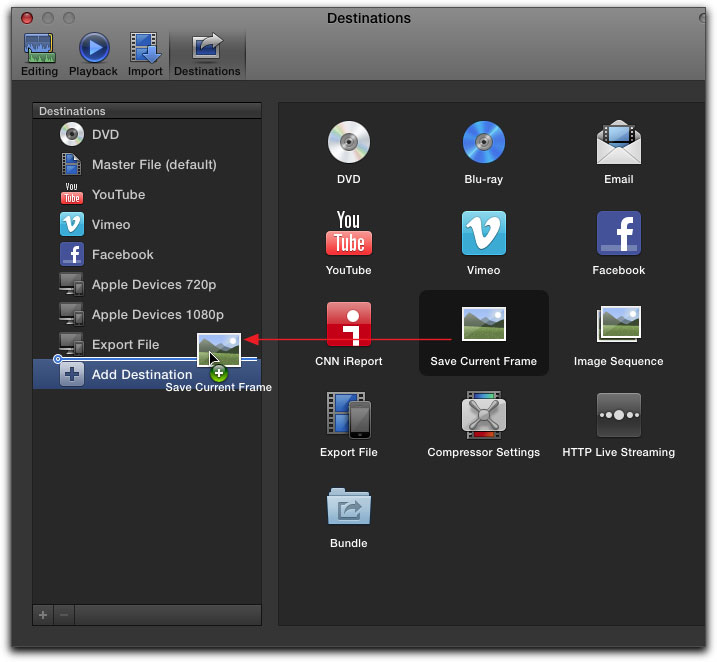Click the HTTP Live Streaming text label

pos(619,452)
